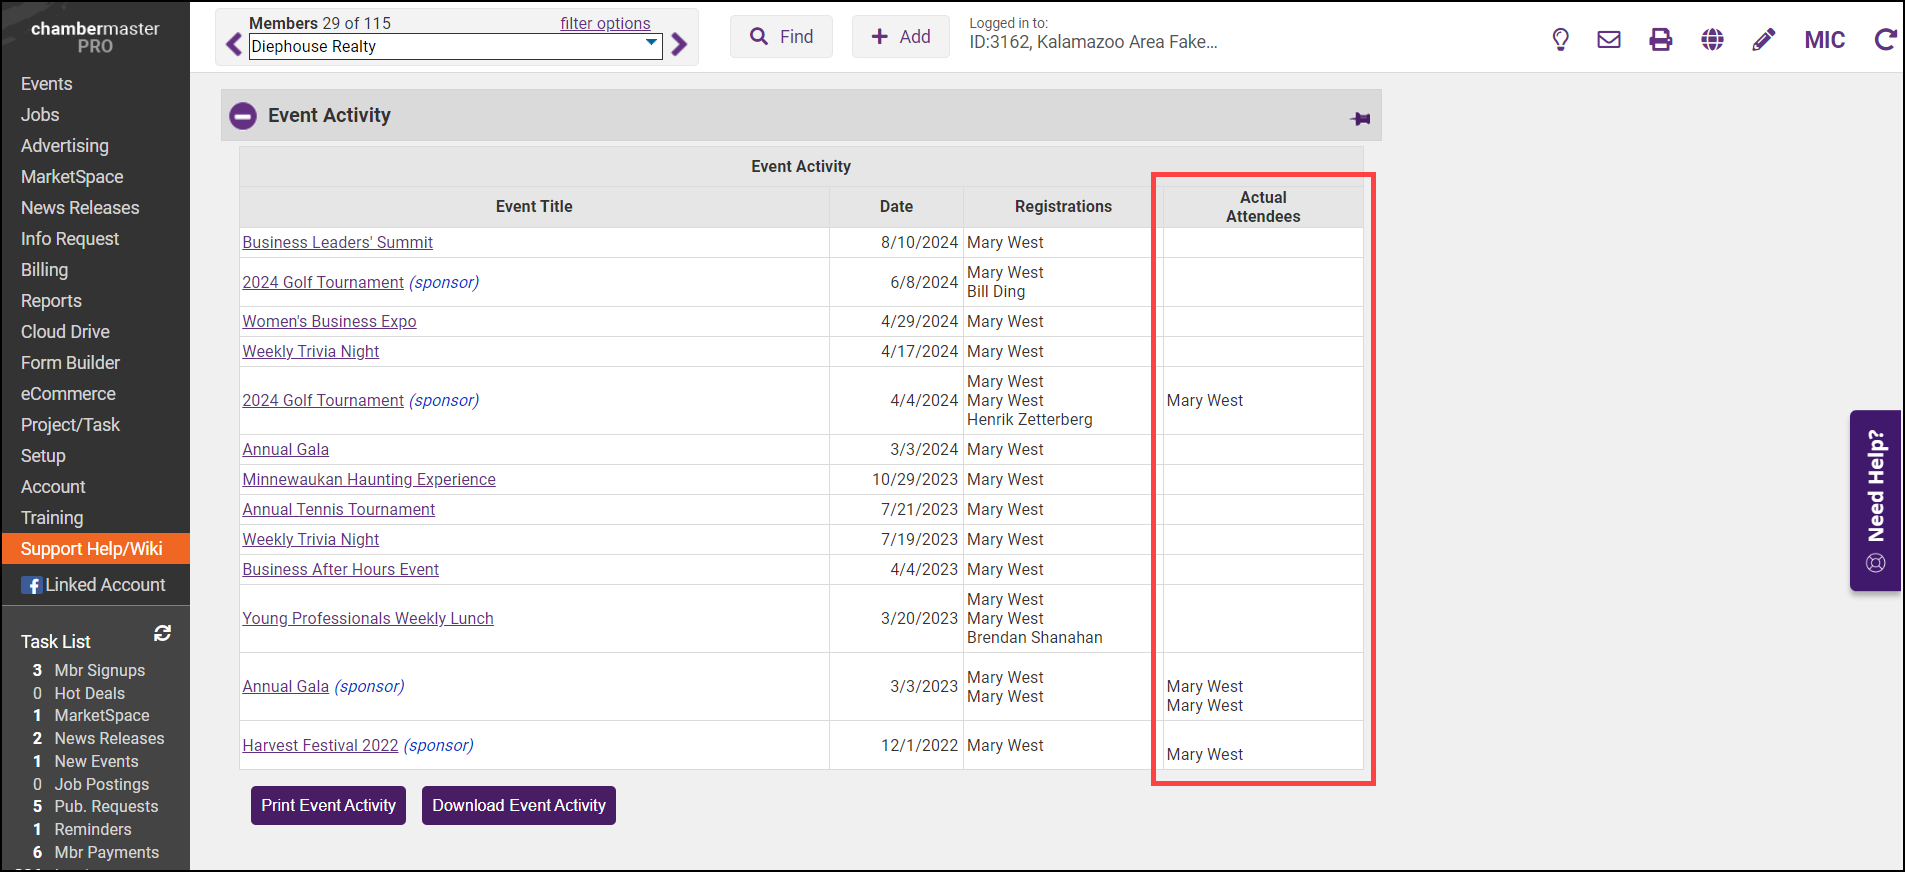1905x872 pixels.
Task: Open the Billing menu in sidebar
Action: tap(45, 270)
